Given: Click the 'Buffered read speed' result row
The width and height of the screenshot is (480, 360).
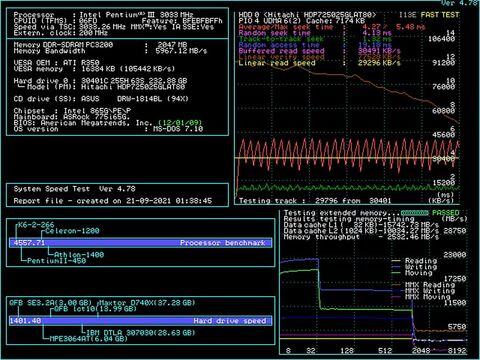Looking at the screenshot, I should coord(320,51).
